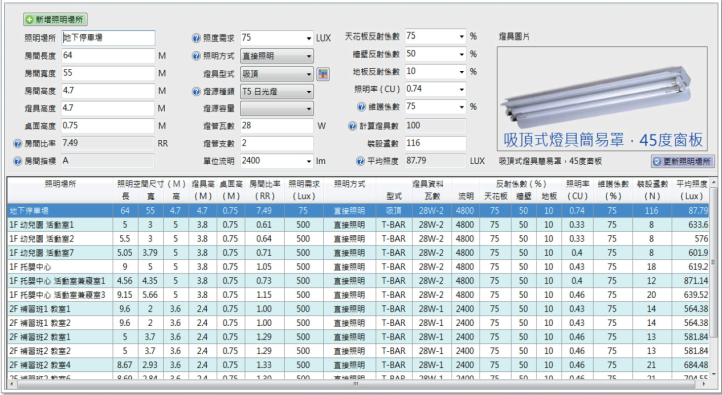The height and width of the screenshot is (395, 722).
Task: Click the help icon beside 房間比率
Action: tap(17, 144)
